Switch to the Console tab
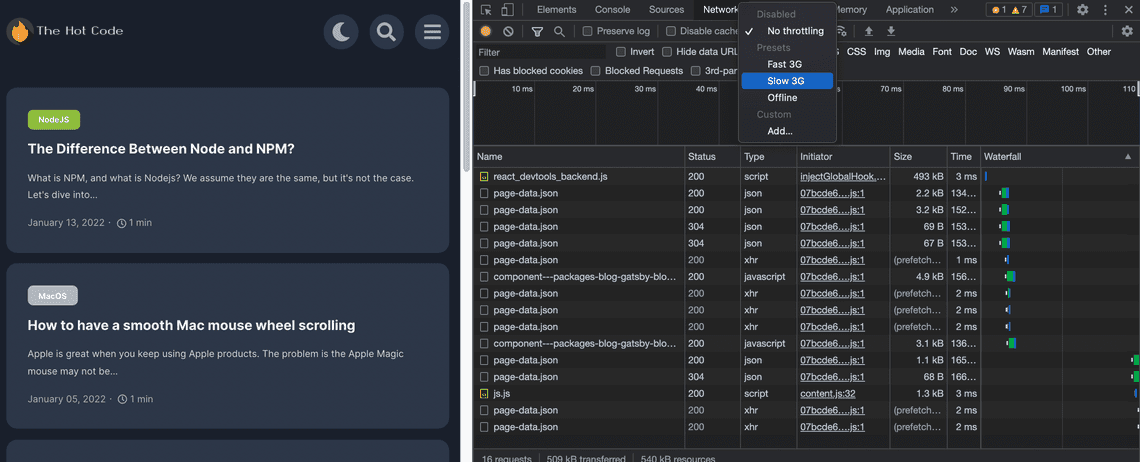This screenshot has height=462, width=1140. tap(613, 9)
